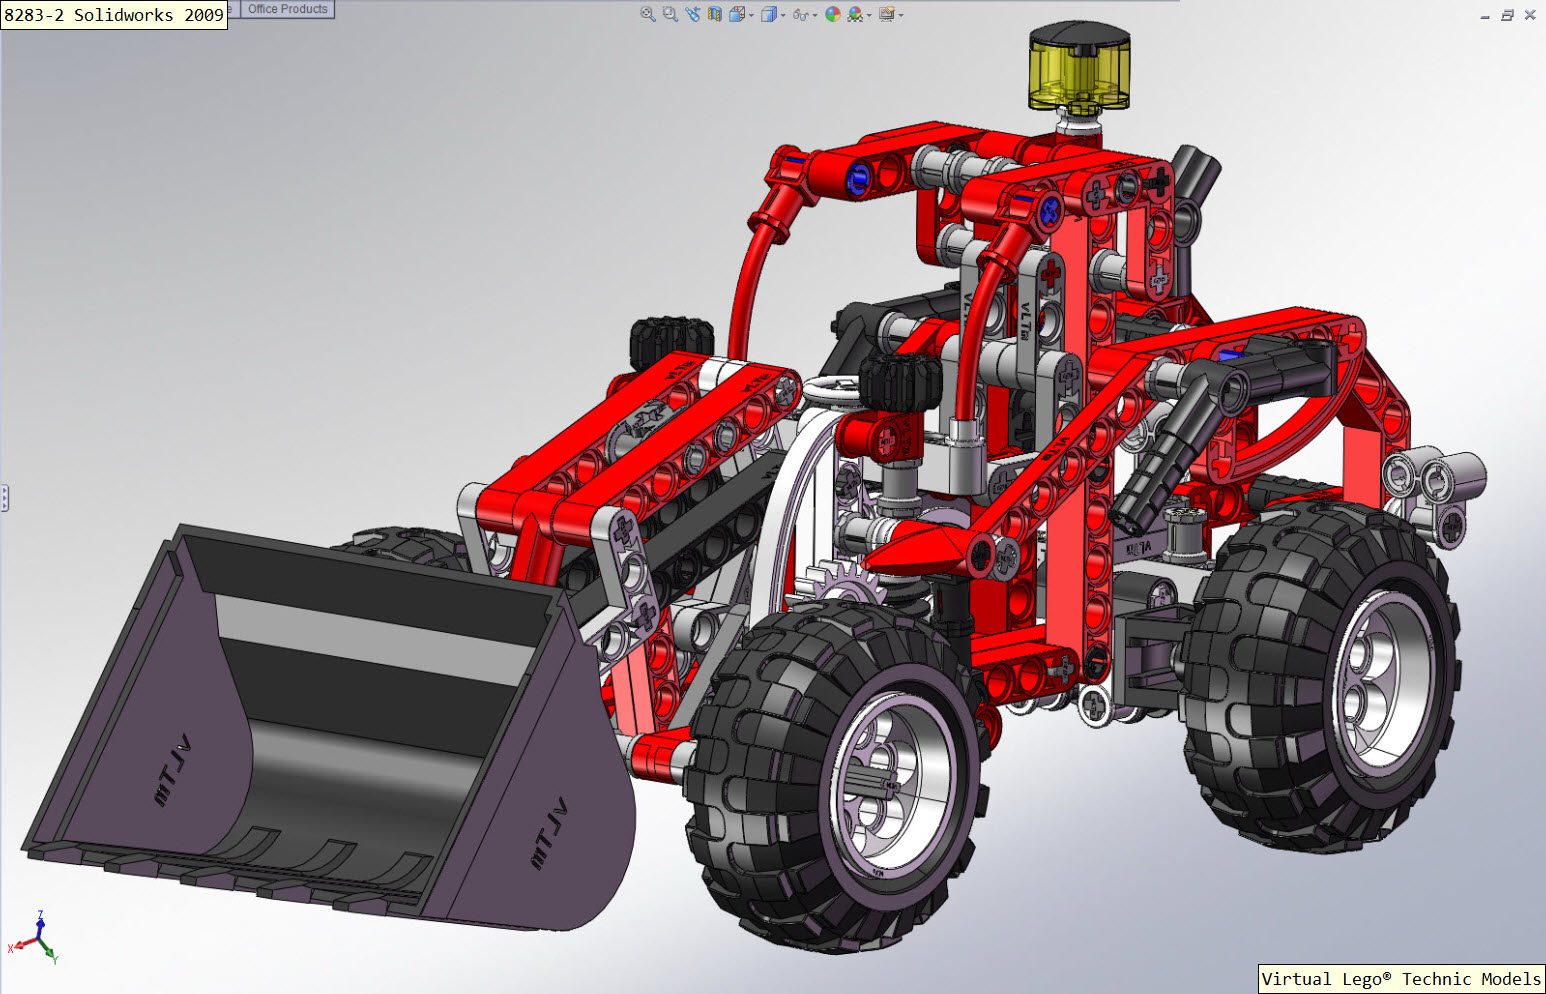
Task: Open the View Settings dropdown arrow
Action: (901, 15)
